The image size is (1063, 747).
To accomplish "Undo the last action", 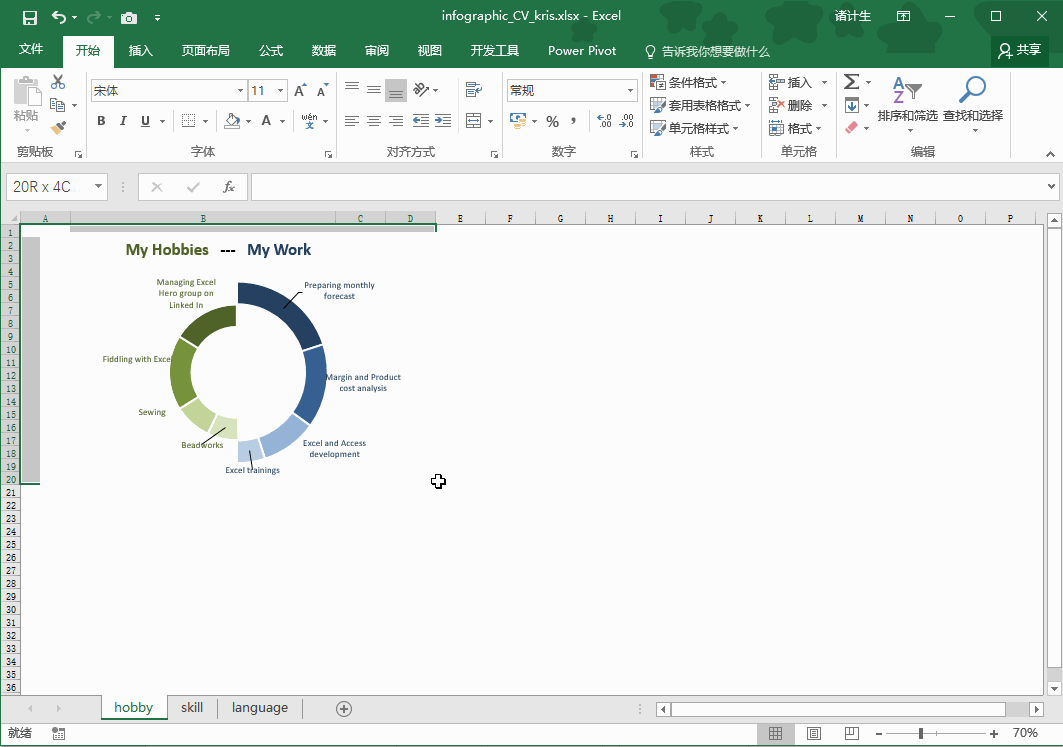I will [x=59, y=18].
